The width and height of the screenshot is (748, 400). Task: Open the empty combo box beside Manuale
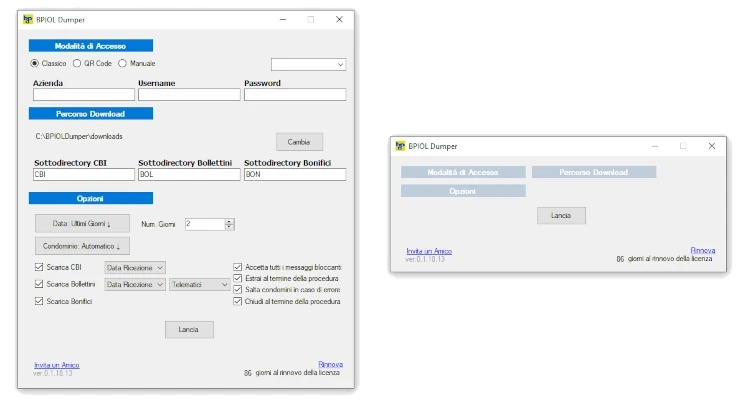[x=308, y=64]
